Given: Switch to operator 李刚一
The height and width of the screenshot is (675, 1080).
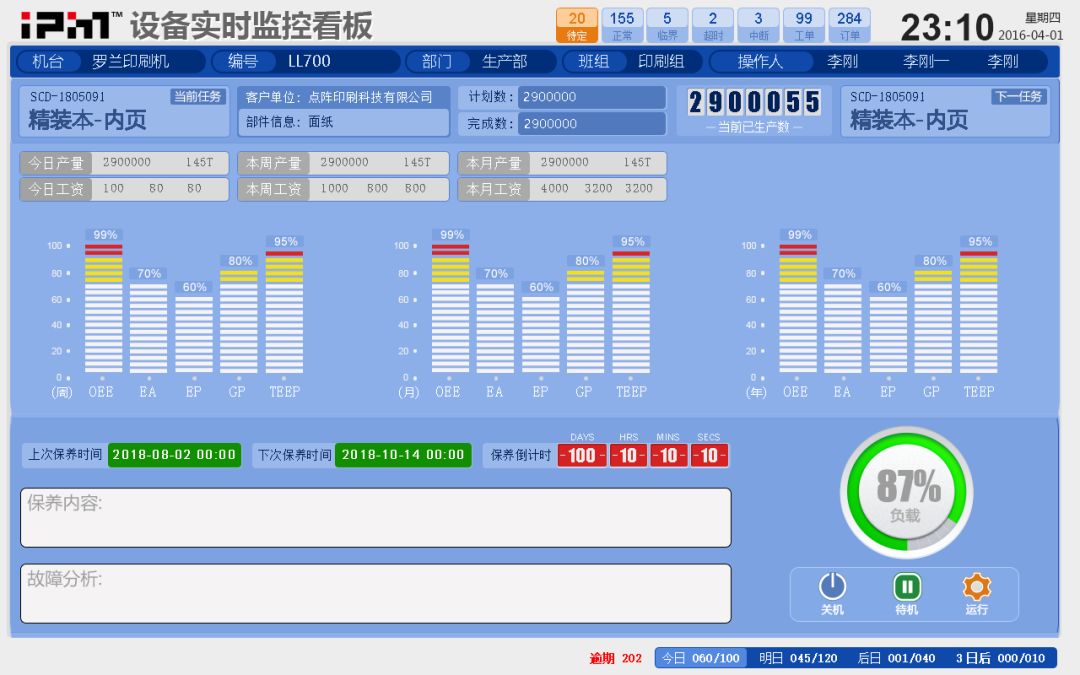Looking at the screenshot, I should pyautogui.click(x=928, y=61).
